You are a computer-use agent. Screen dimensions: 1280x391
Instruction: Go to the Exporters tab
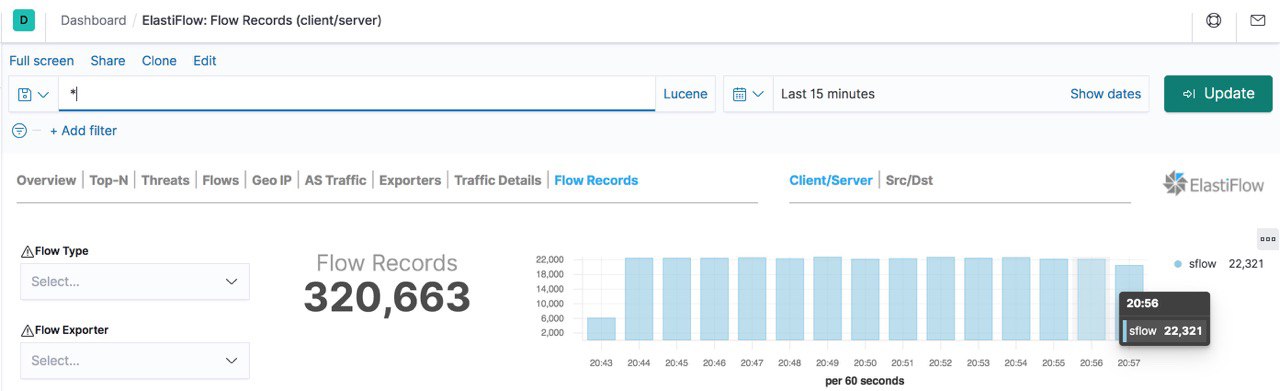pos(410,180)
